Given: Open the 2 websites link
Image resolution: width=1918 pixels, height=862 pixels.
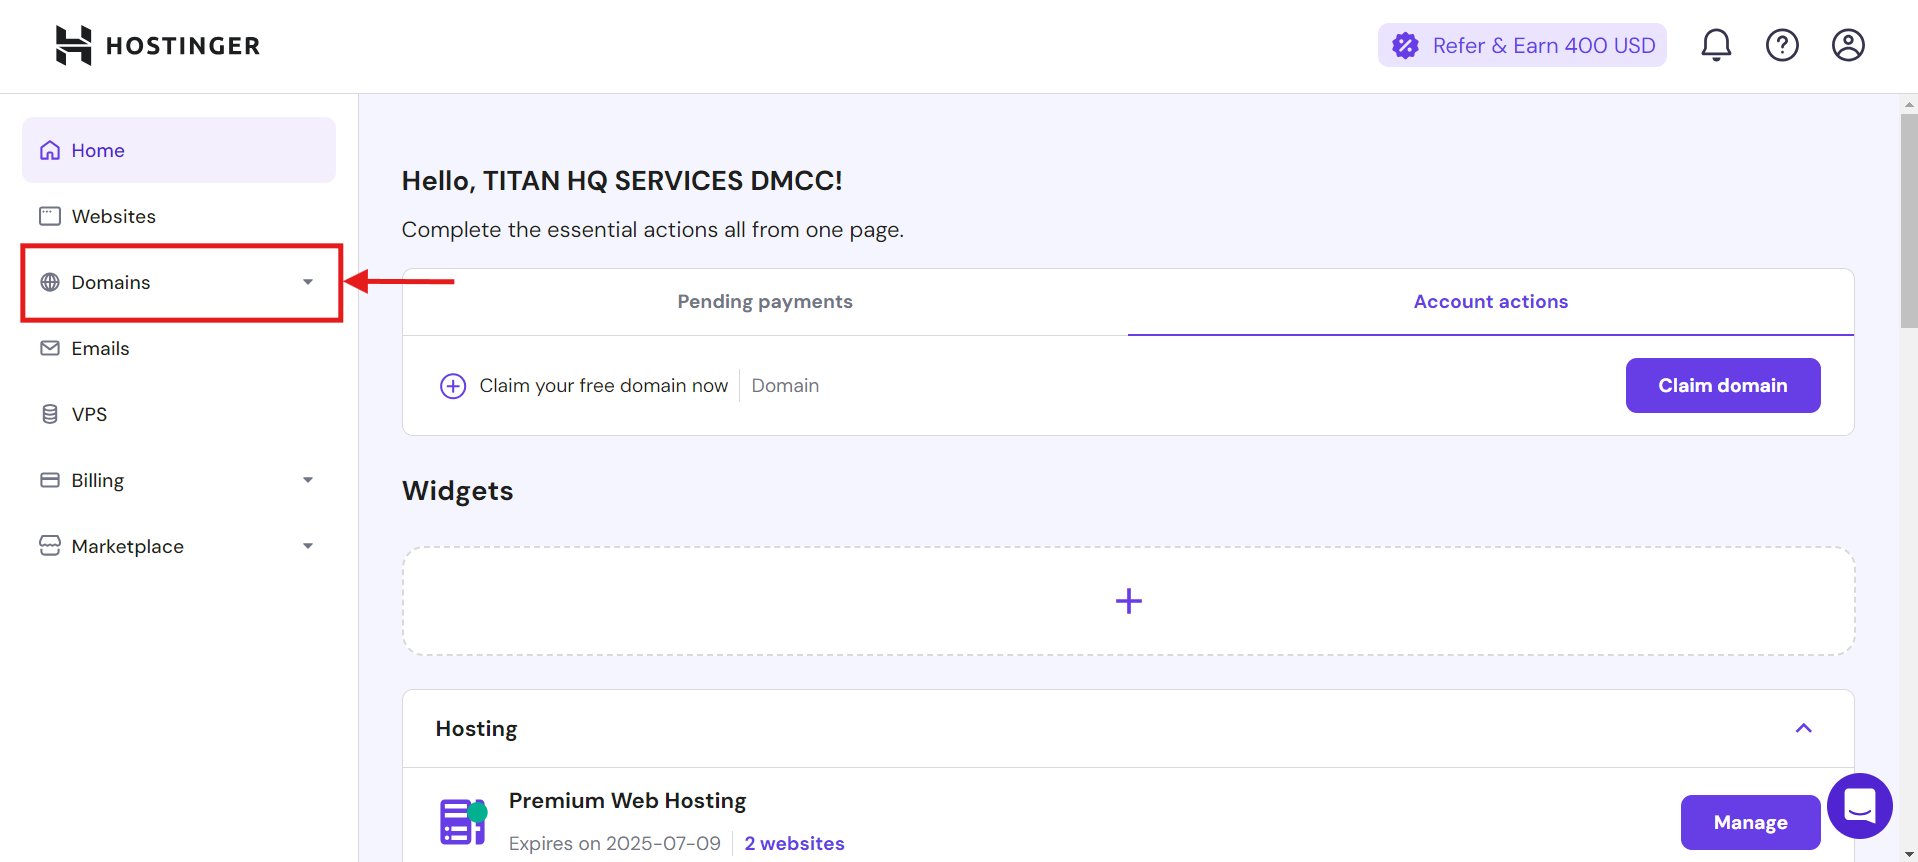Looking at the screenshot, I should [795, 843].
